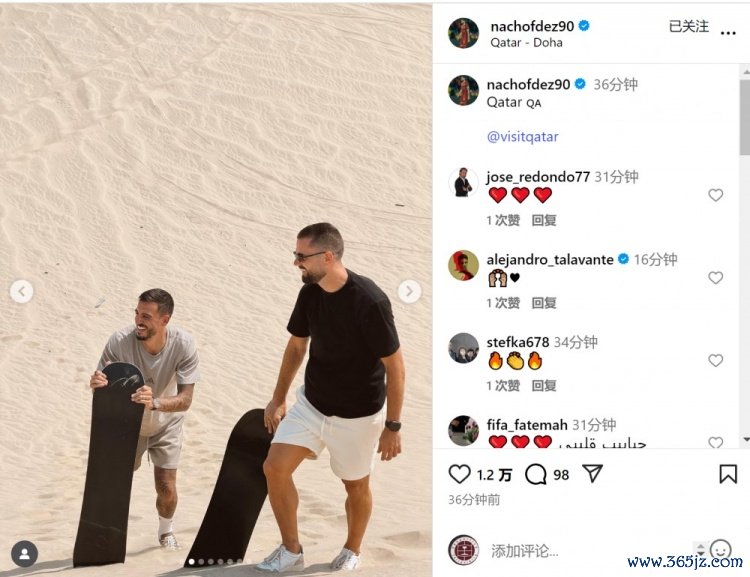Open the @visitqatar mention link
This screenshot has width=750, height=577.
(x=522, y=137)
